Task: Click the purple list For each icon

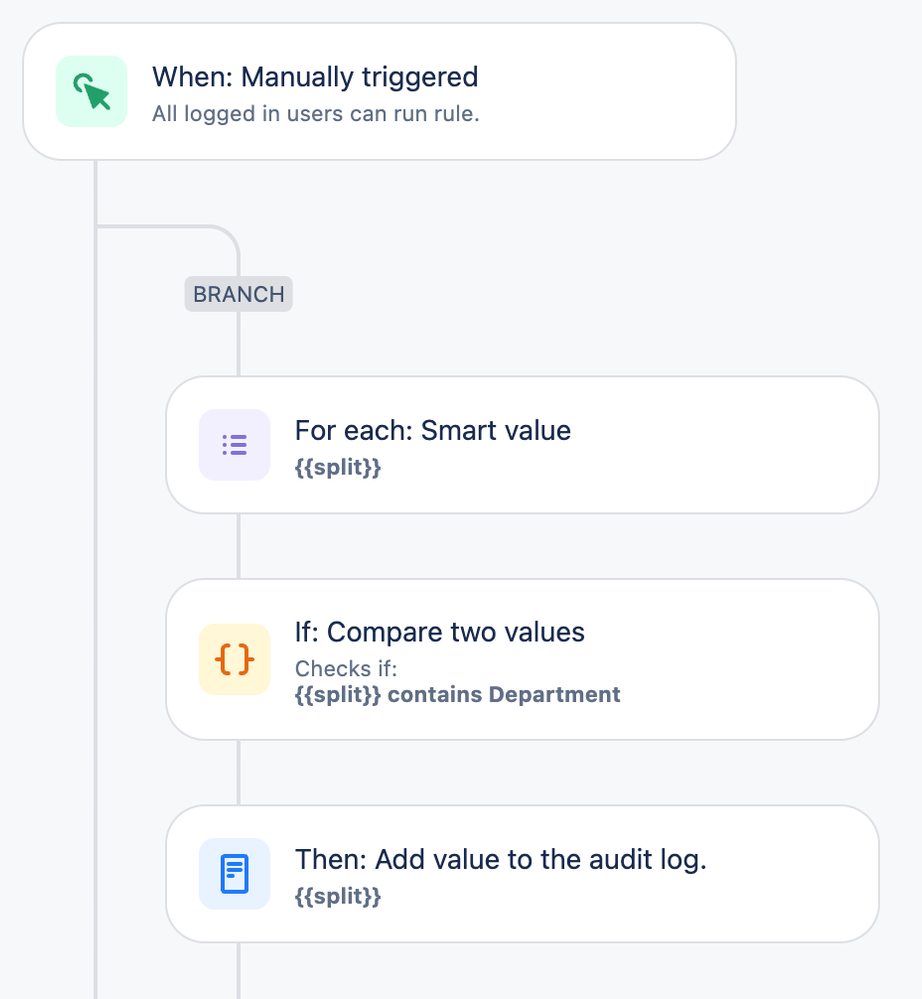Action: coord(235,445)
